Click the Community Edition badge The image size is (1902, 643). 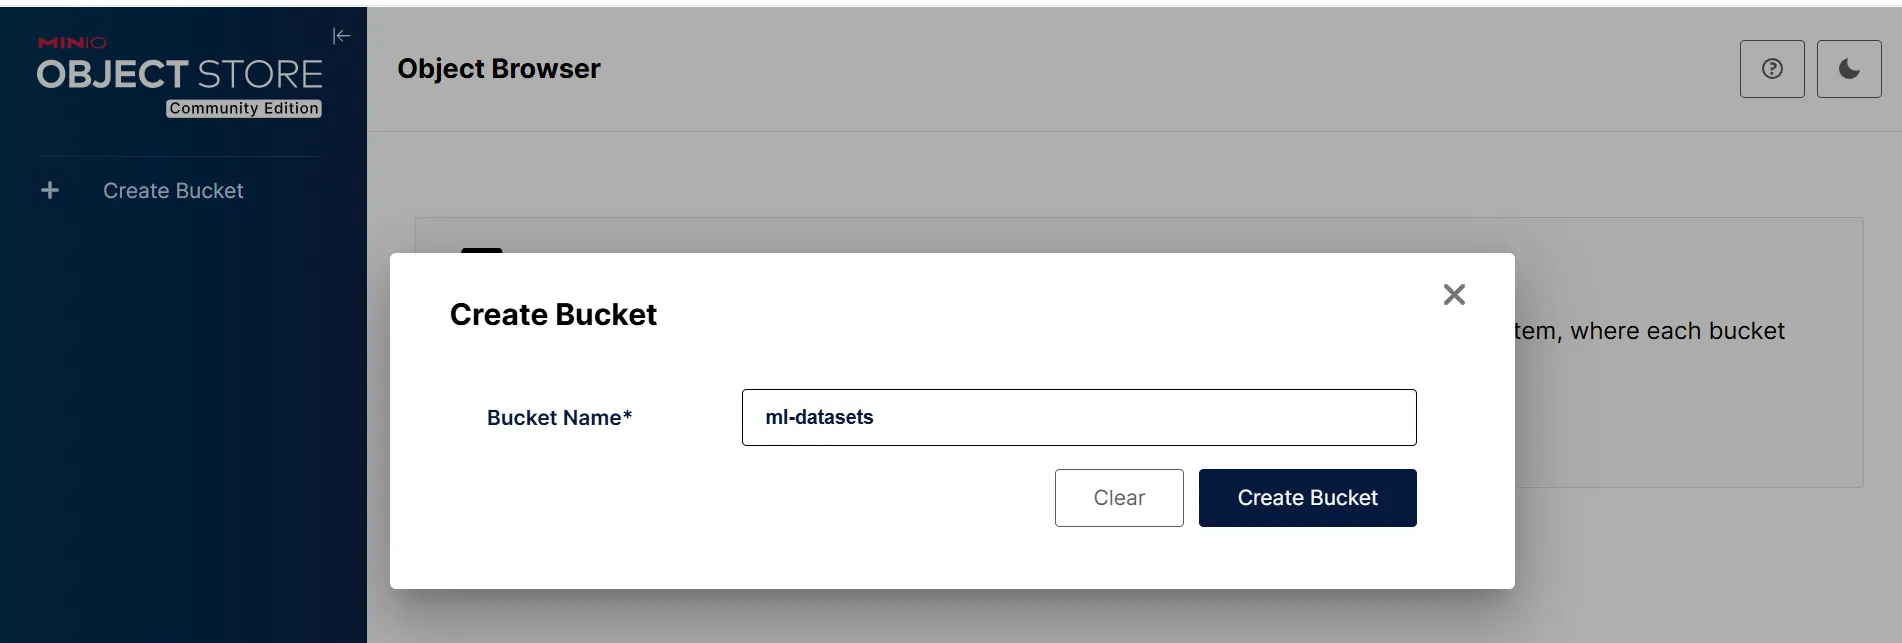tap(243, 108)
